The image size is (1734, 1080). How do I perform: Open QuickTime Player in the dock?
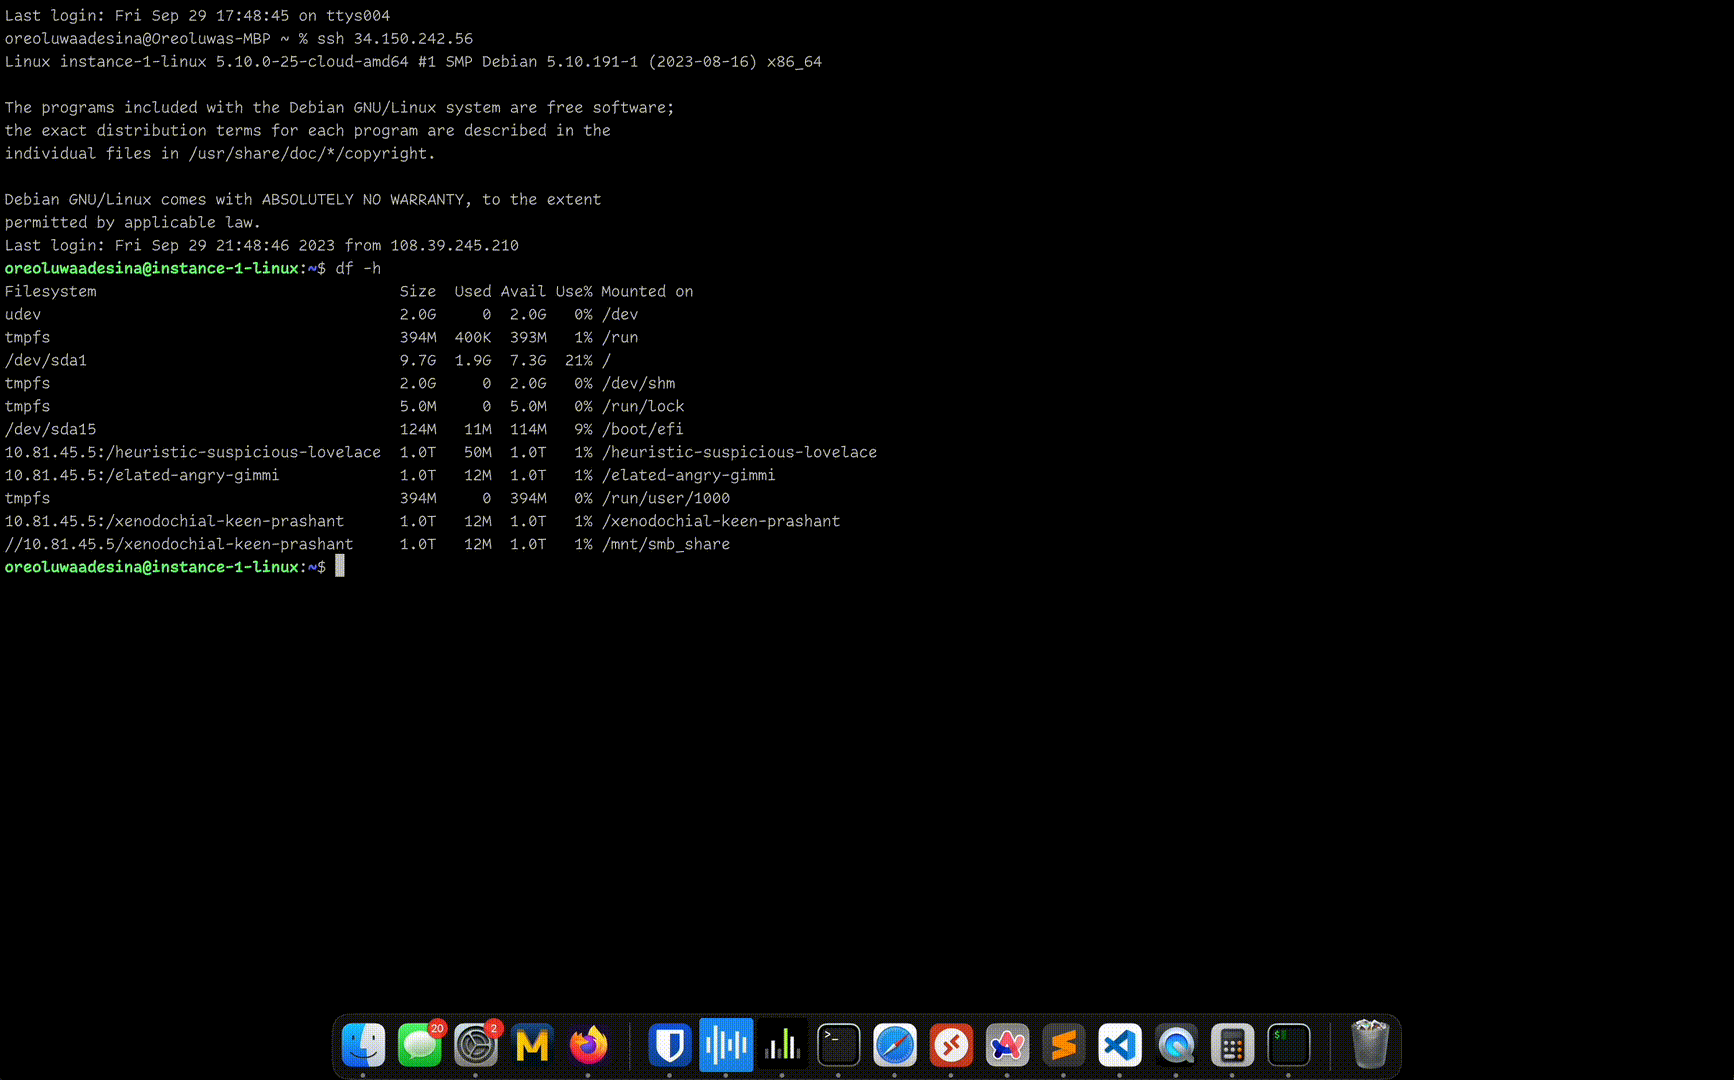click(x=1176, y=1046)
